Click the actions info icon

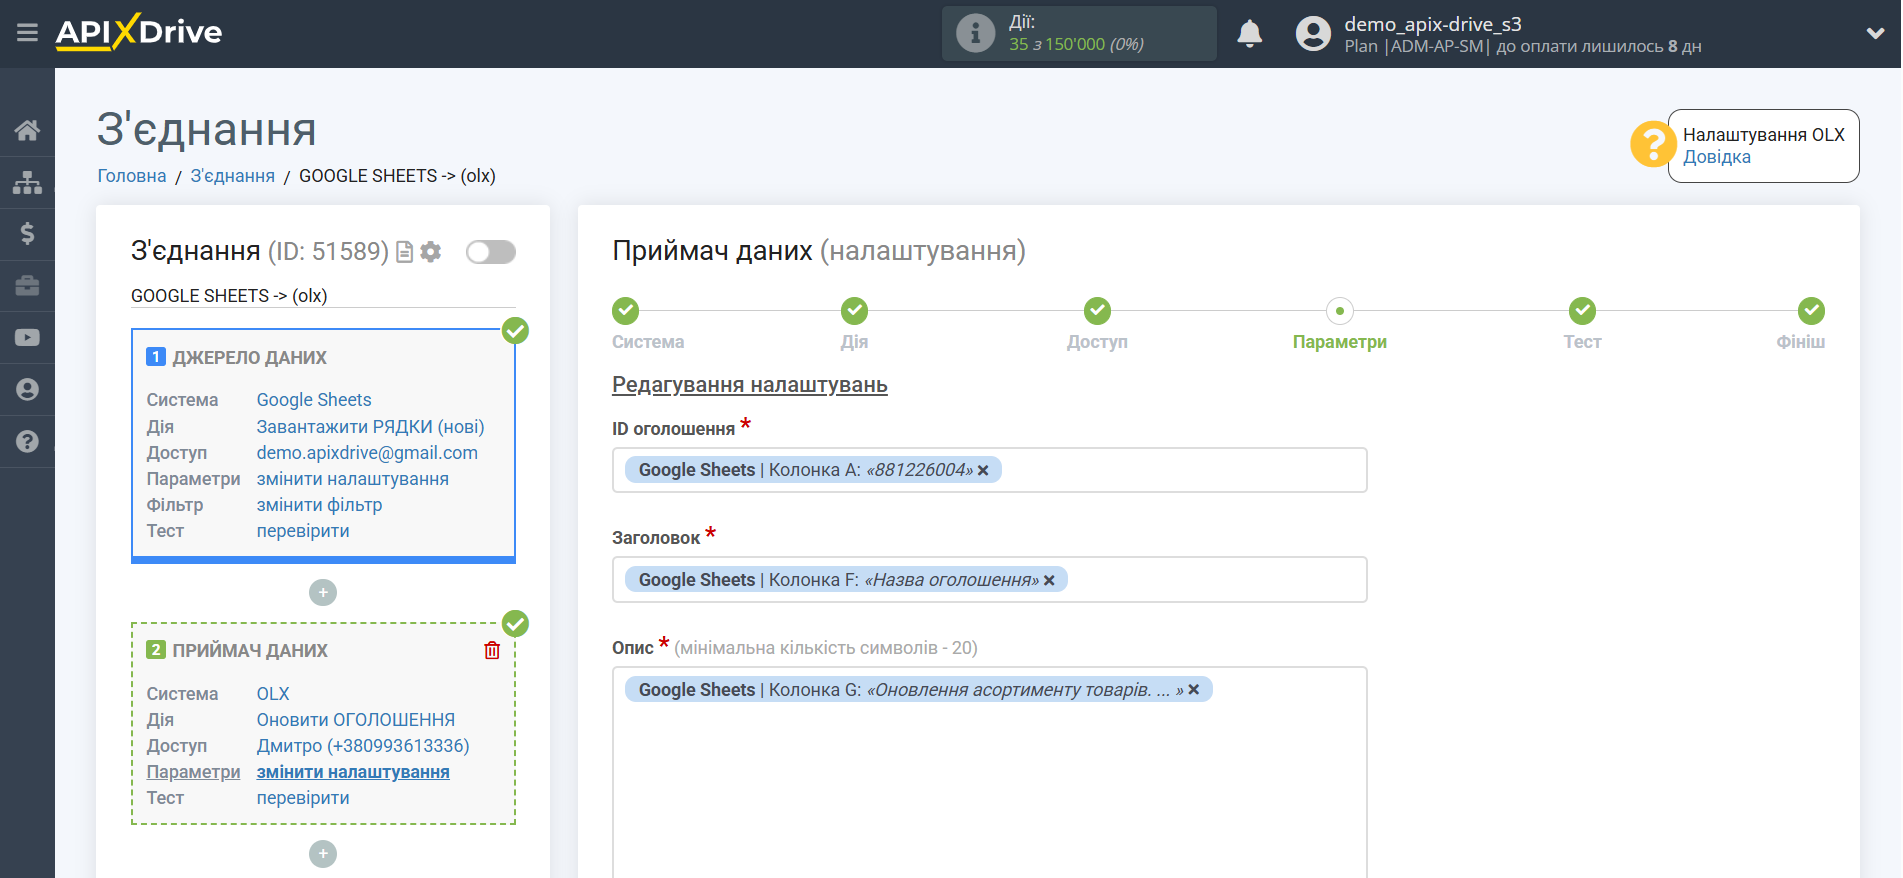(975, 33)
